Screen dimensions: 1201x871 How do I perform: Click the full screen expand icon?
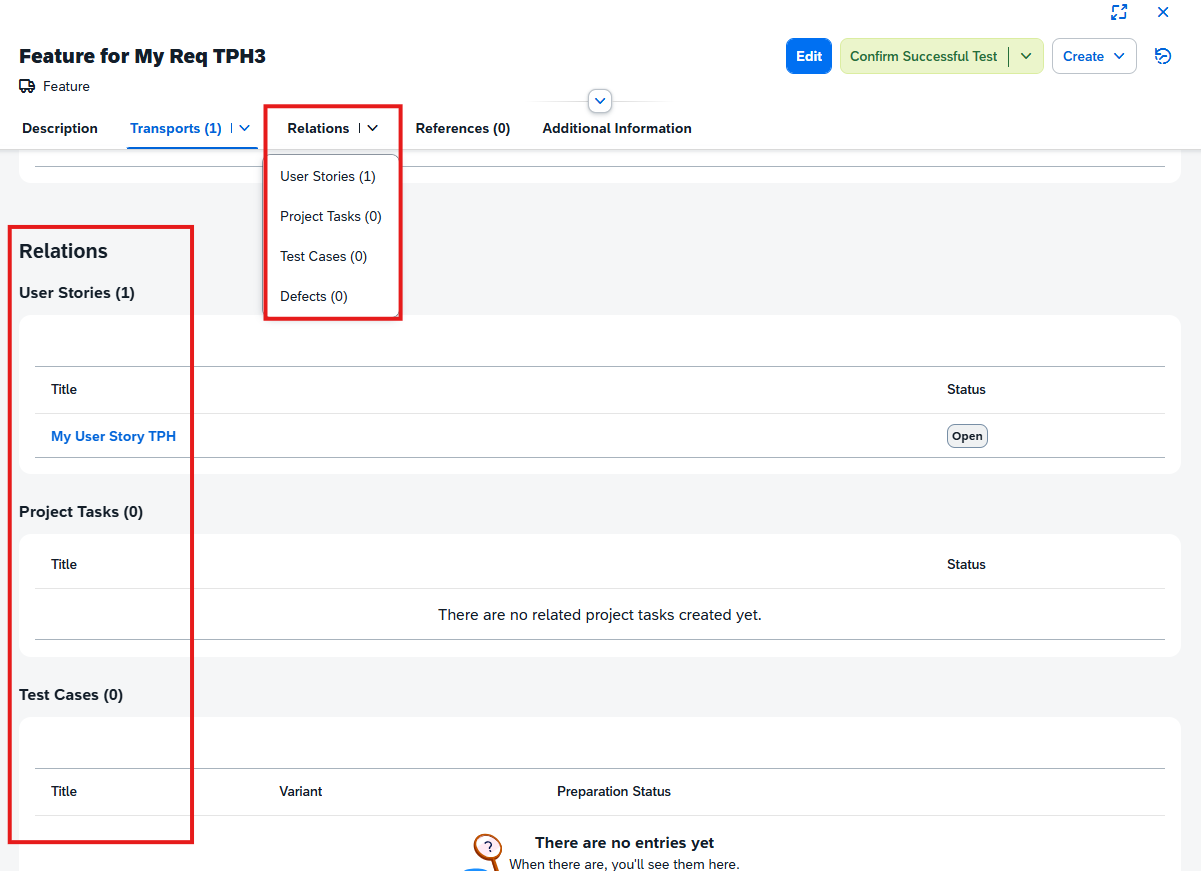point(1119,12)
